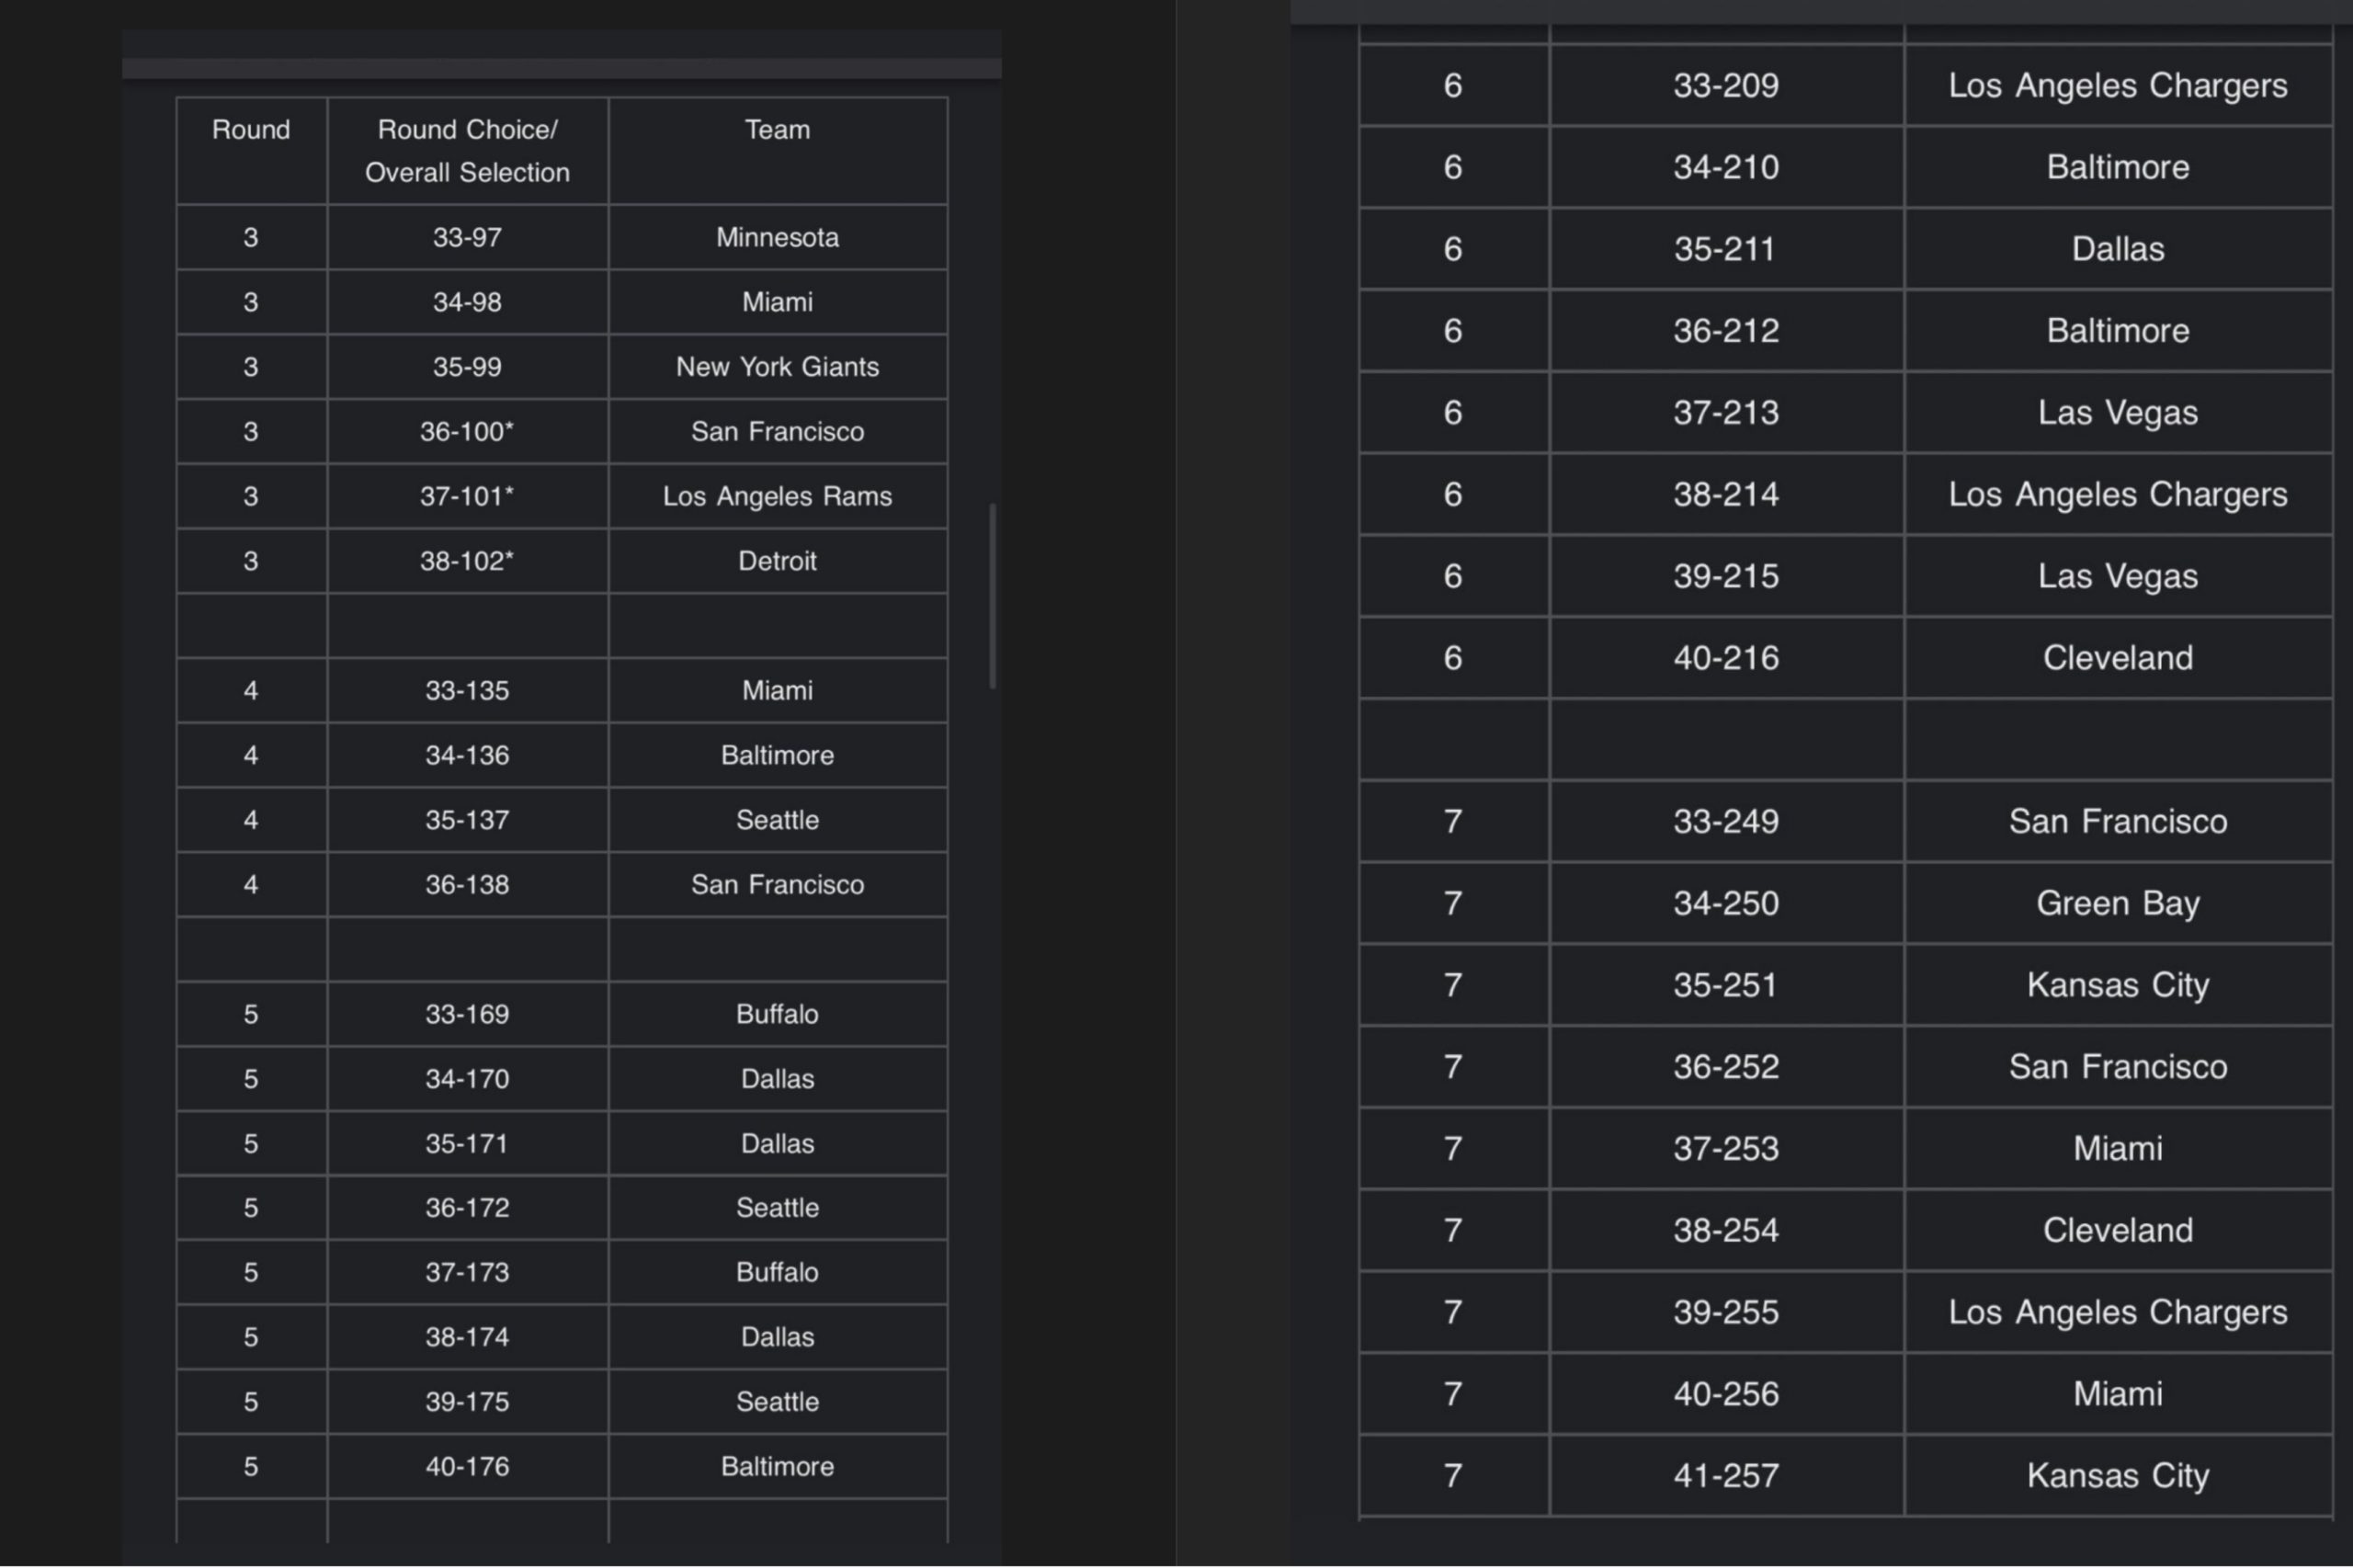The image size is (2353, 1568).
Task: Select 'Seattle' in the 39-175 row
Action: [777, 1402]
